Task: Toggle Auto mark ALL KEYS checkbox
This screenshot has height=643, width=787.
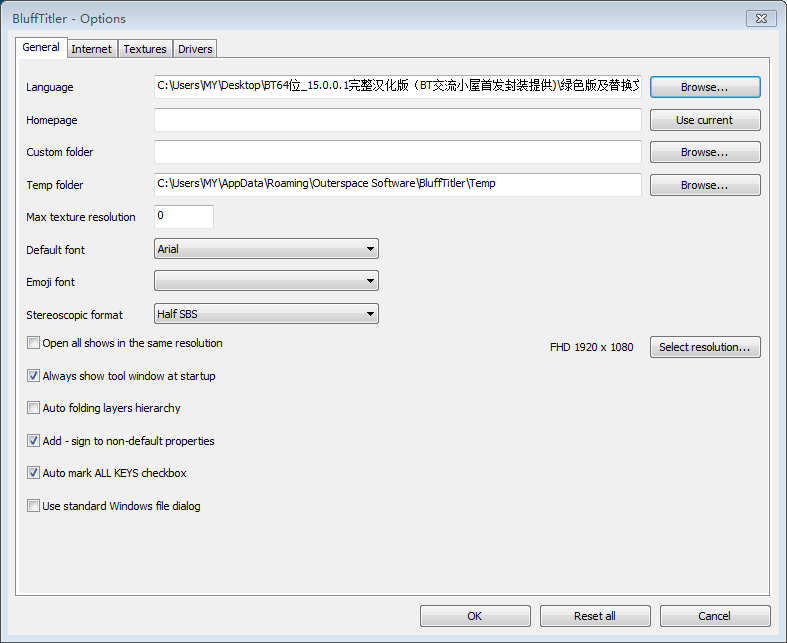Action: tap(34, 473)
